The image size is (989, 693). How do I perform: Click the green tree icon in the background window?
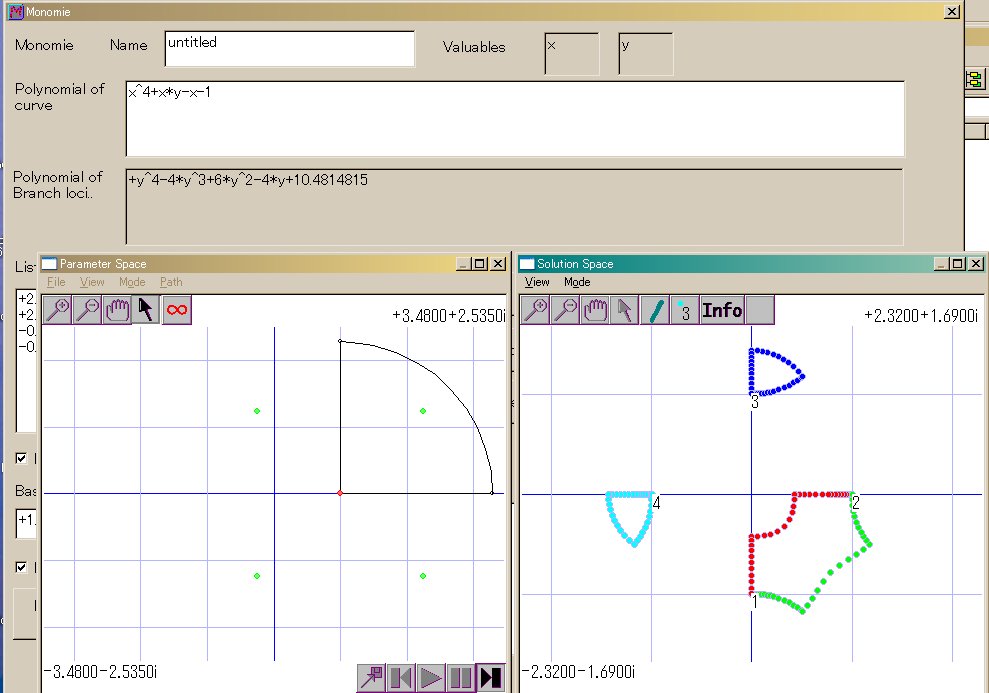(x=974, y=79)
